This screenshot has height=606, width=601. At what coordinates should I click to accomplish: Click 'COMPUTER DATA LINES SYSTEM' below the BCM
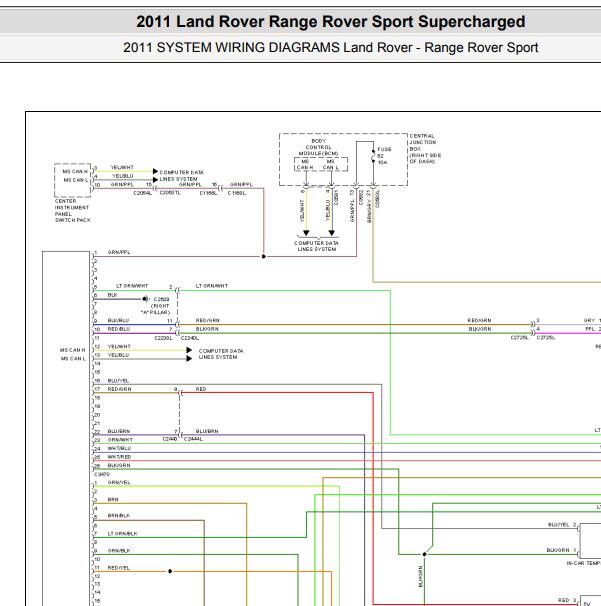pos(317,246)
